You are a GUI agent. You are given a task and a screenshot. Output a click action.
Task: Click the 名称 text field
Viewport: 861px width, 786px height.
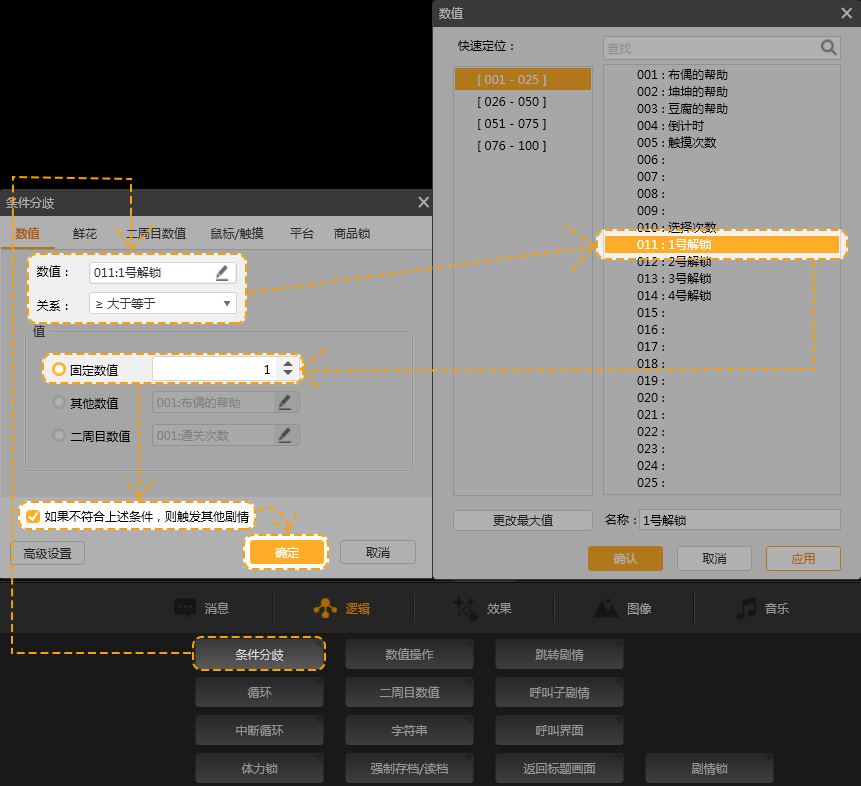click(x=740, y=520)
